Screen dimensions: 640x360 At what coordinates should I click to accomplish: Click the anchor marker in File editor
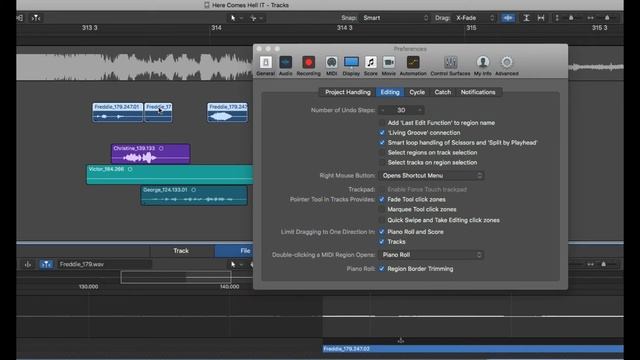pos(400,340)
